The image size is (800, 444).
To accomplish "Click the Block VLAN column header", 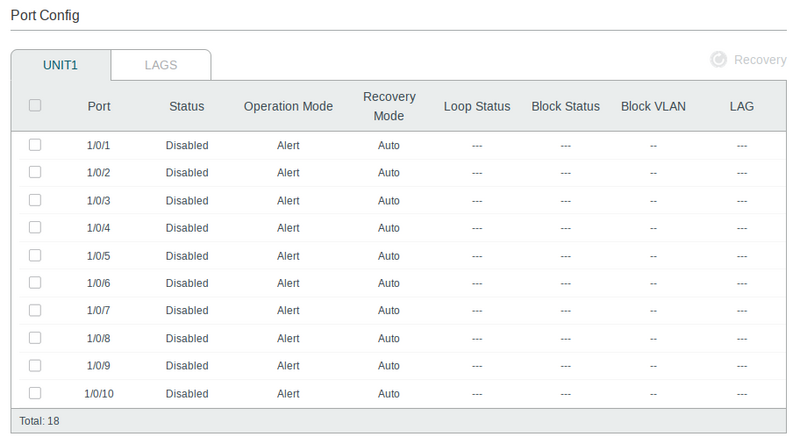I will (653, 106).
